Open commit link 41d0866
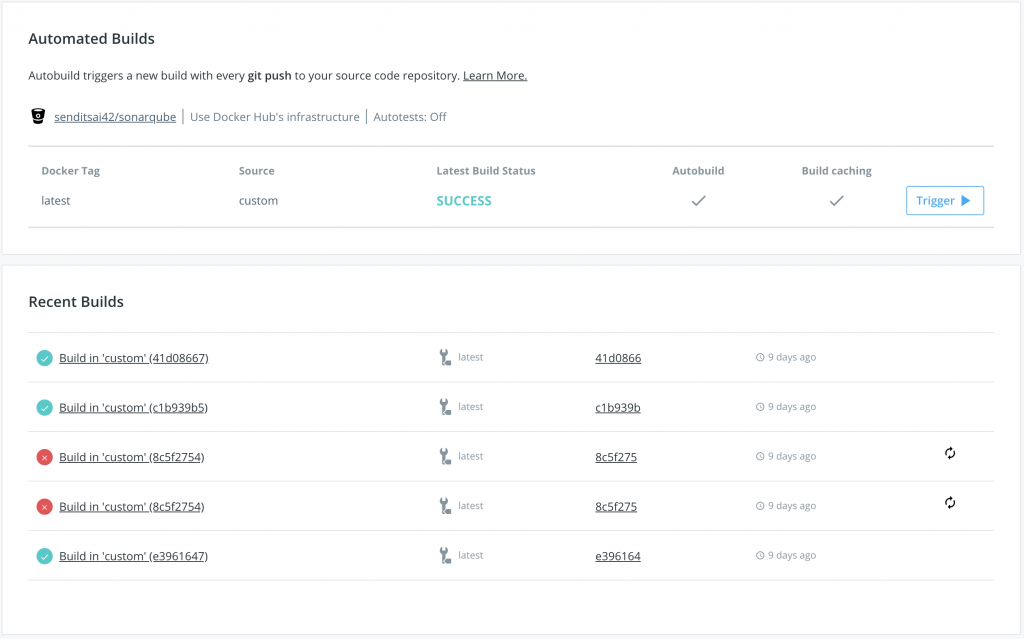Screen dimensions: 1024x639 (618, 358)
